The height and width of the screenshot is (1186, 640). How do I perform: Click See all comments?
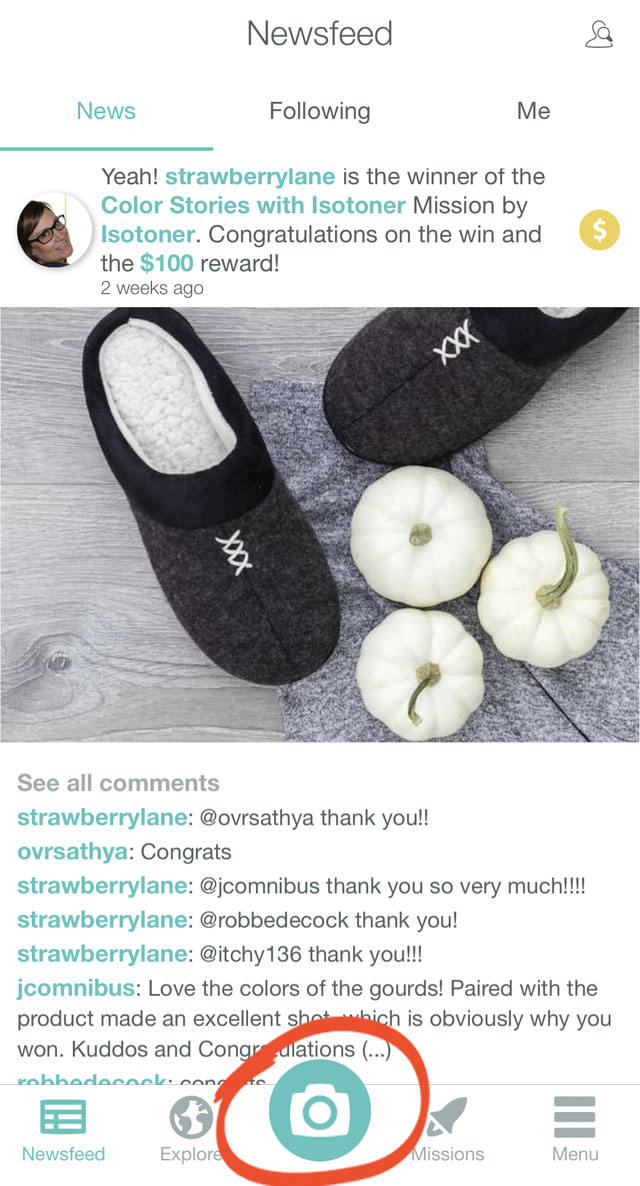pyautogui.click(x=118, y=783)
